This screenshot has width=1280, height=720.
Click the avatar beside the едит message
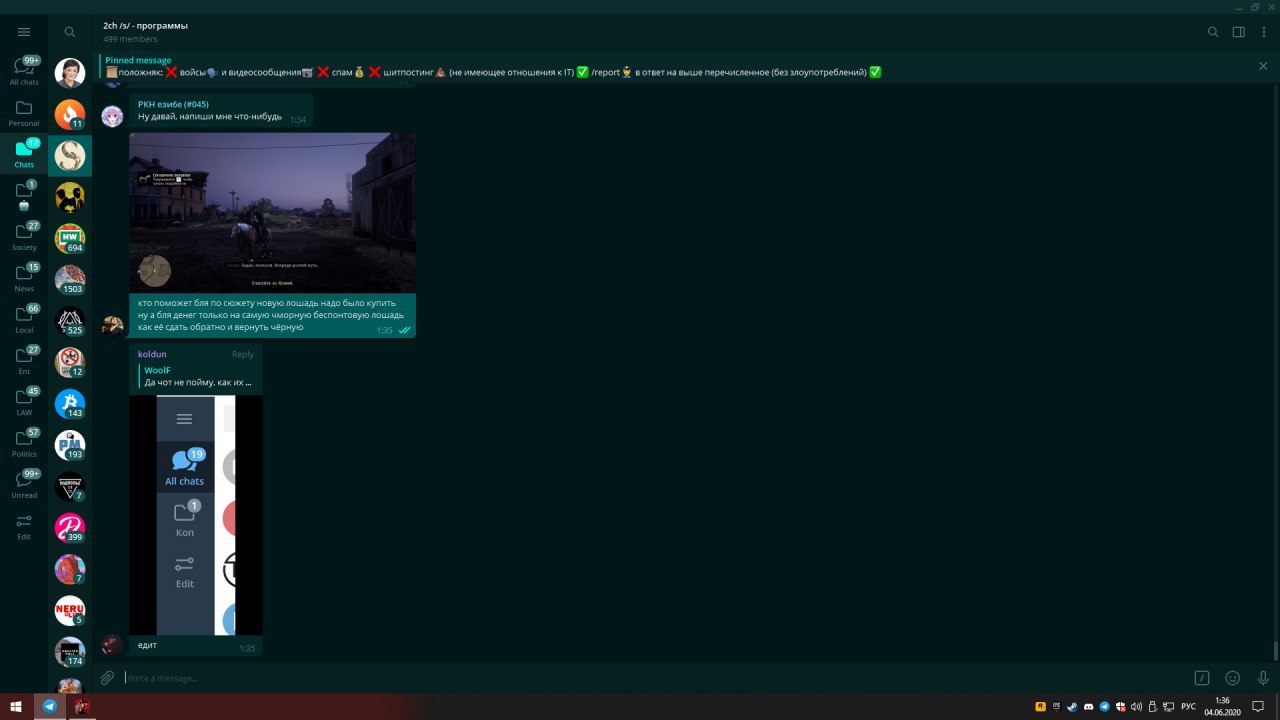(113, 644)
